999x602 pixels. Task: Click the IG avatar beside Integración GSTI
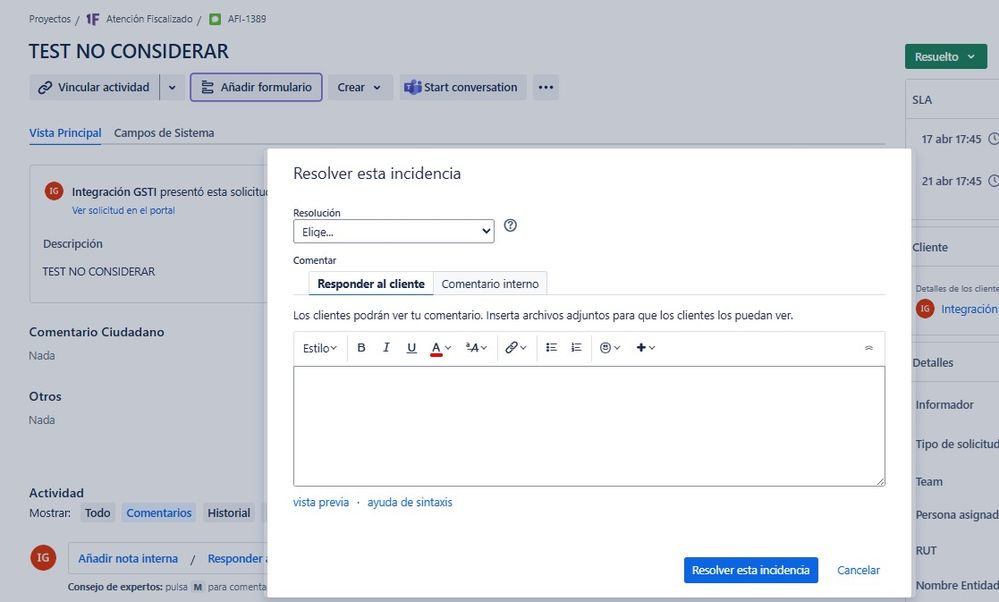coord(54,191)
